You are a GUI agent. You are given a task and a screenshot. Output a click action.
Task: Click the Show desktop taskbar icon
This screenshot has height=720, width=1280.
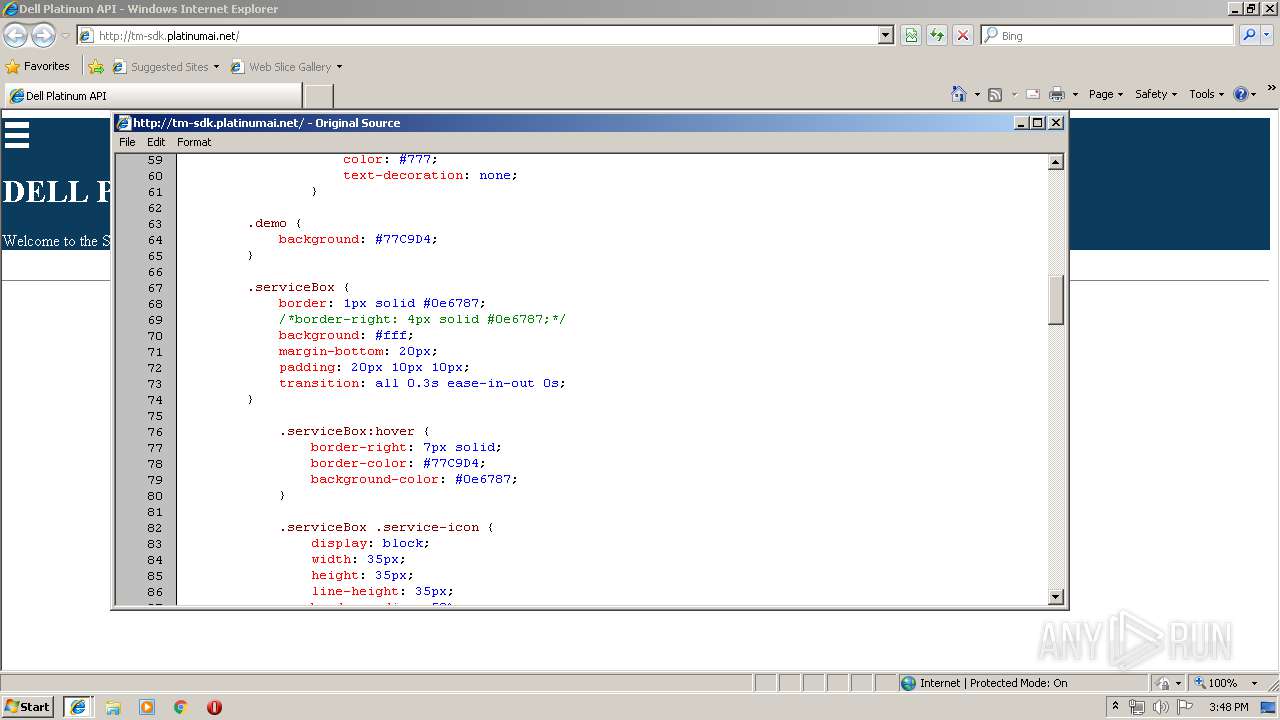pyautogui.click(x=1269, y=707)
